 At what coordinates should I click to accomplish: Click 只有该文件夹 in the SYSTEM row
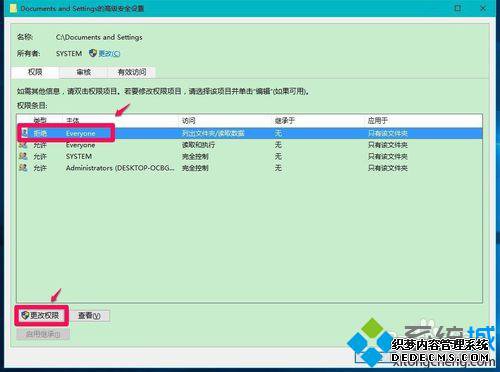pyautogui.click(x=388, y=156)
